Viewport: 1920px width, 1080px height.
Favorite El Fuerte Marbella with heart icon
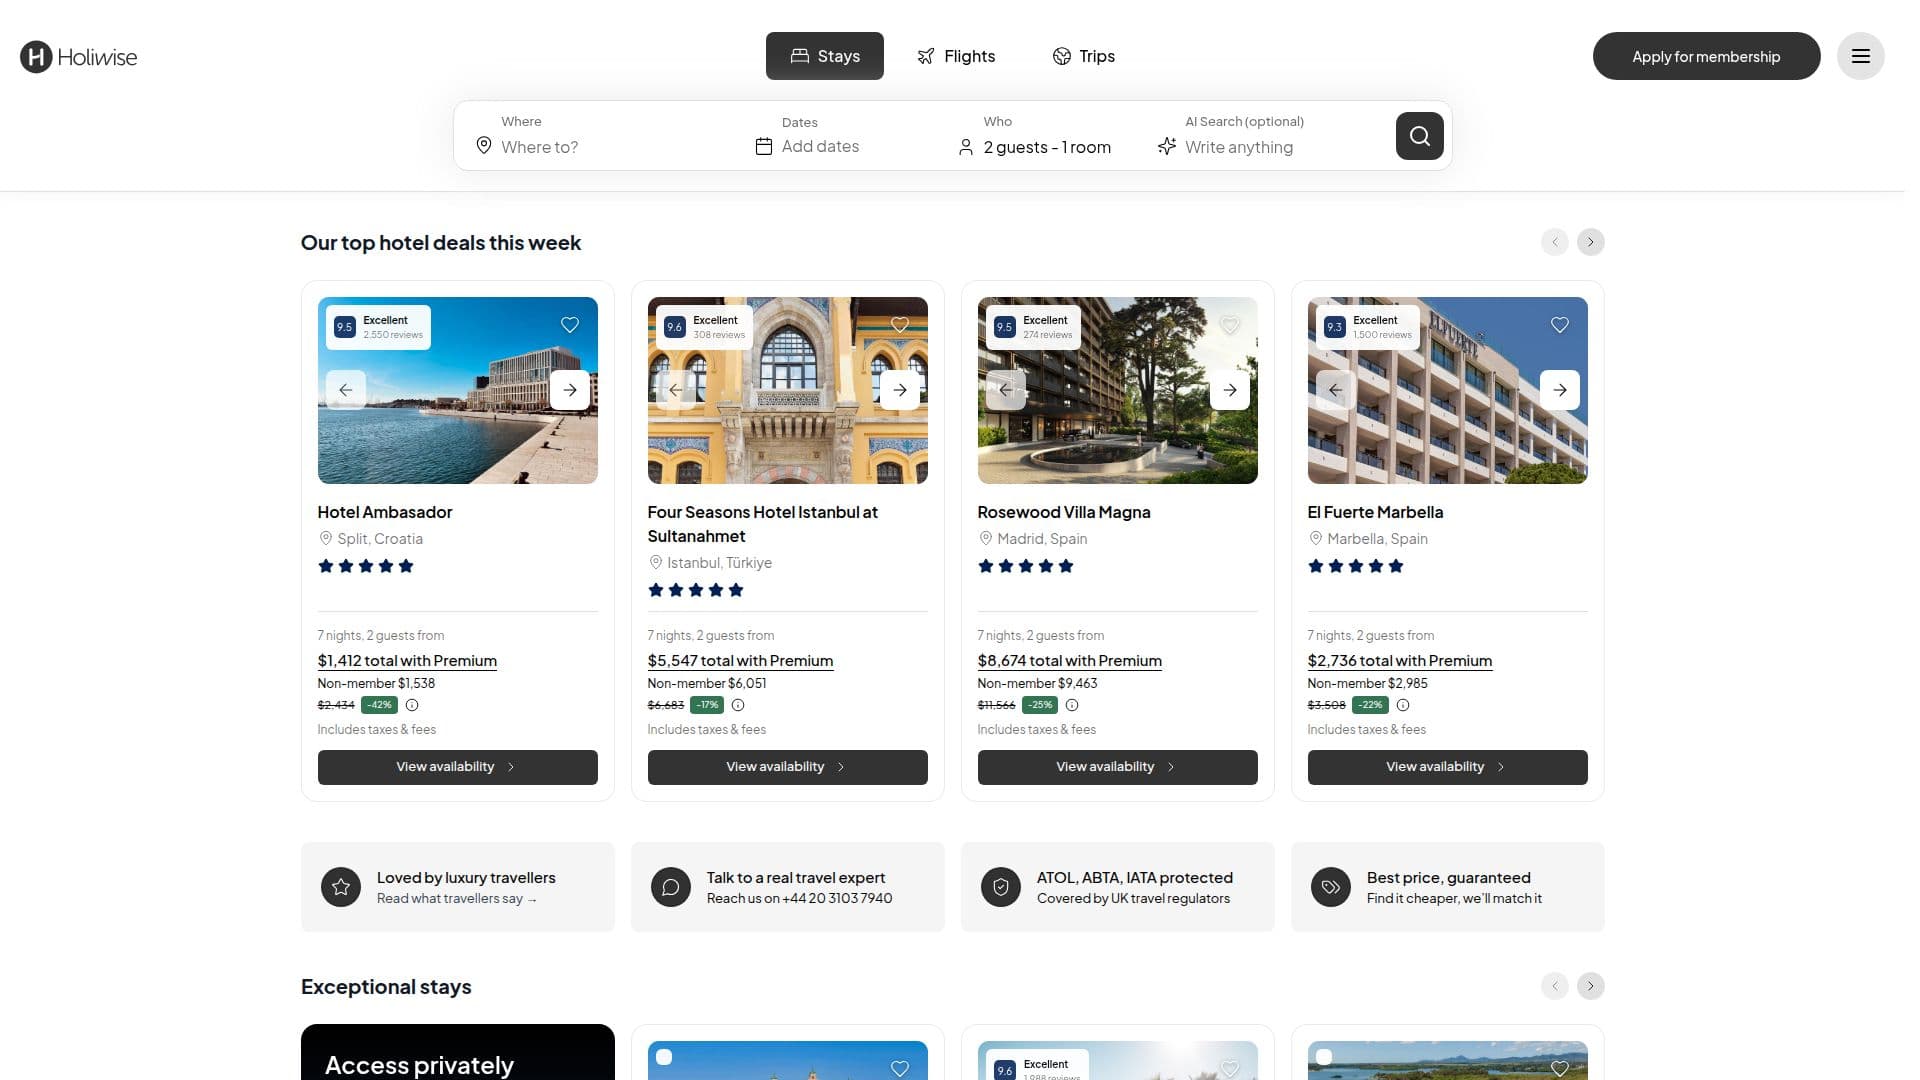tap(1560, 325)
